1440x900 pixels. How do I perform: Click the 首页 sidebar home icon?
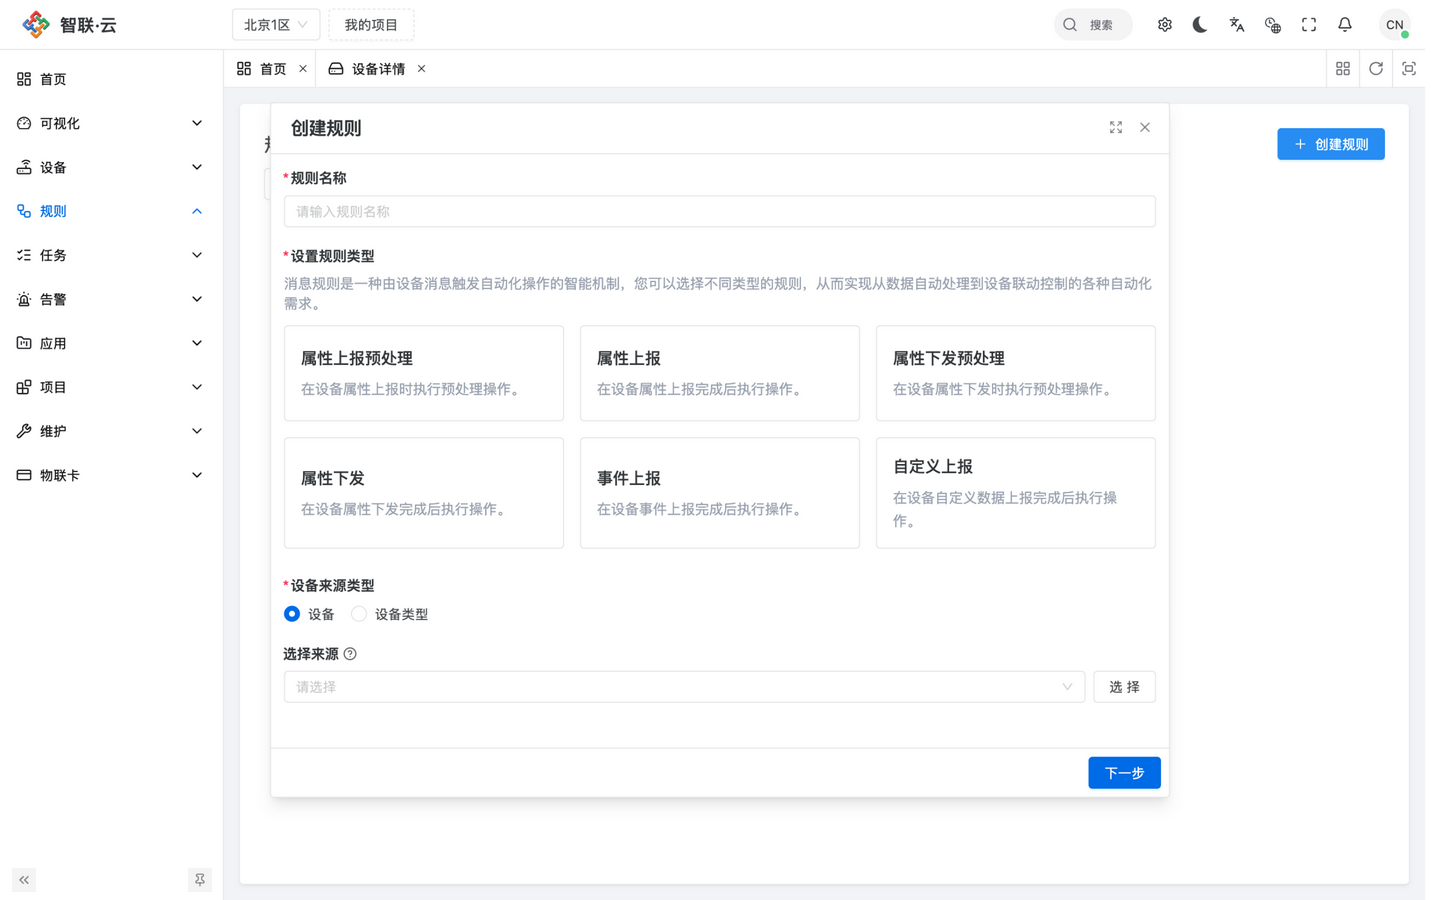click(x=24, y=79)
